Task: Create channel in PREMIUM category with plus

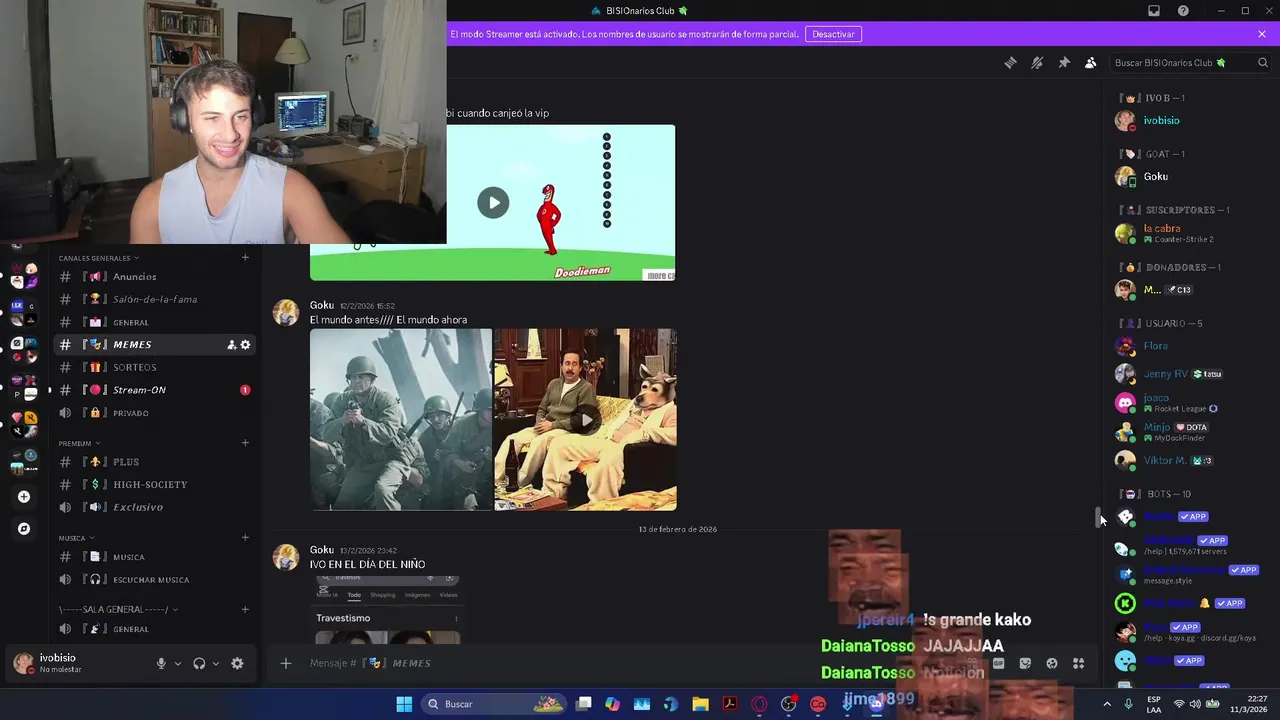Action: (x=245, y=443)
